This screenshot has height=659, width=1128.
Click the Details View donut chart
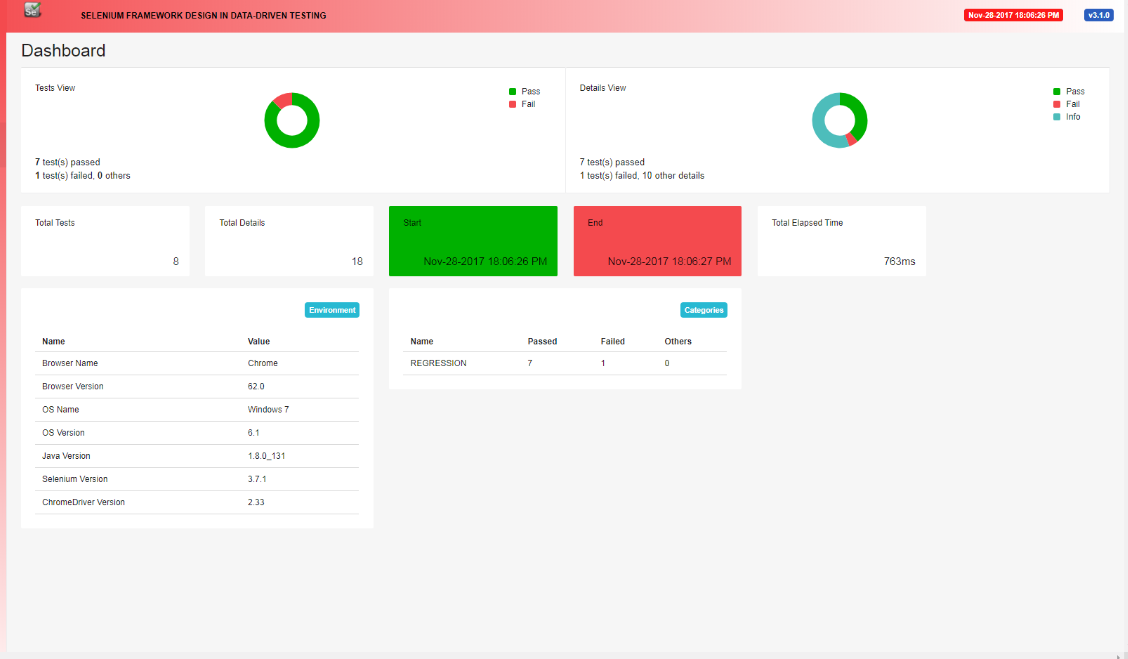pyautogui.click(x=840, y=120)
